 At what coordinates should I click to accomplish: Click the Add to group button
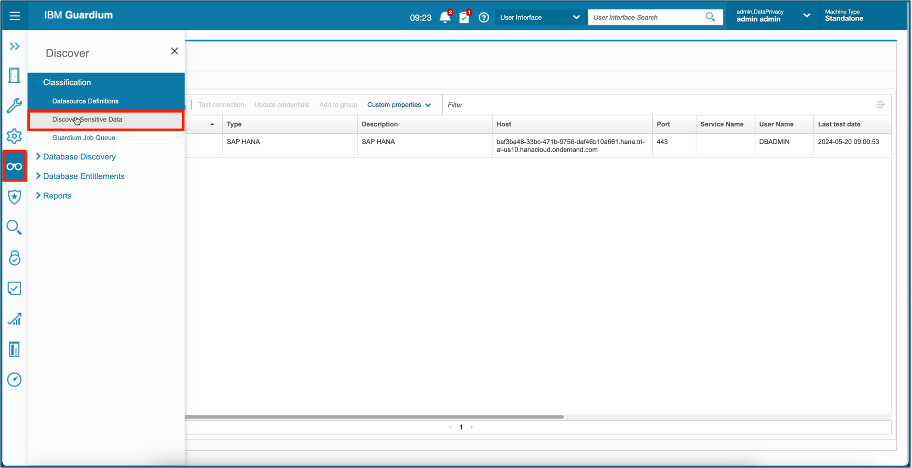pos(338,105)
